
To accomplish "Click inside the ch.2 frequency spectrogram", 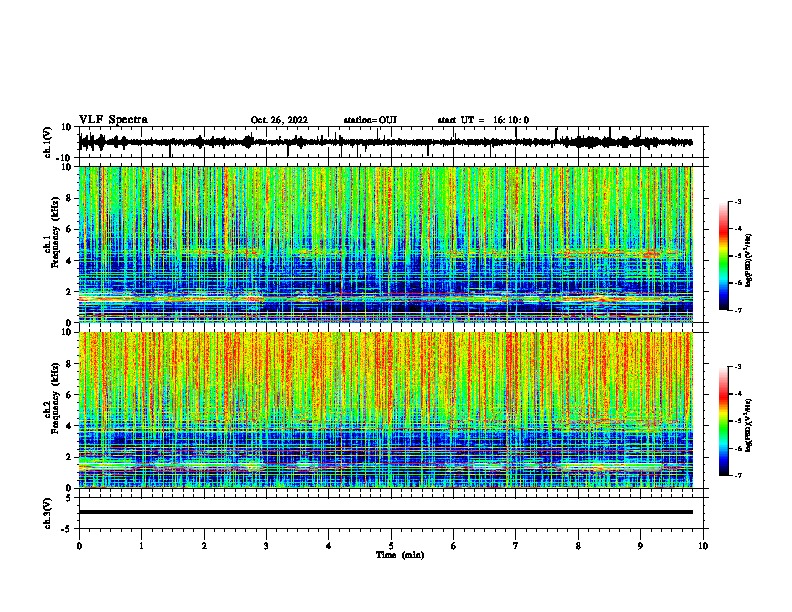I will click(386, 410).
